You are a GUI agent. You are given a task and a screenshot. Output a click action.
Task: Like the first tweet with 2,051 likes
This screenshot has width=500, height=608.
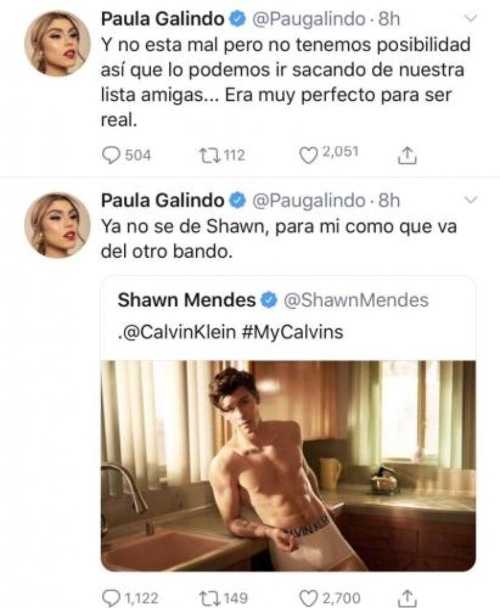pyautogui.click(x=308, y=156)
